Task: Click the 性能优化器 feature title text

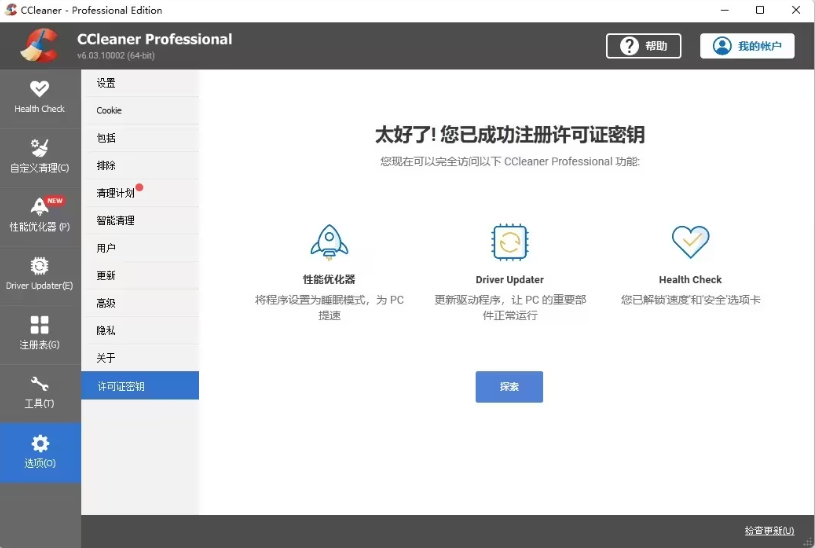Action: point(329,279)
